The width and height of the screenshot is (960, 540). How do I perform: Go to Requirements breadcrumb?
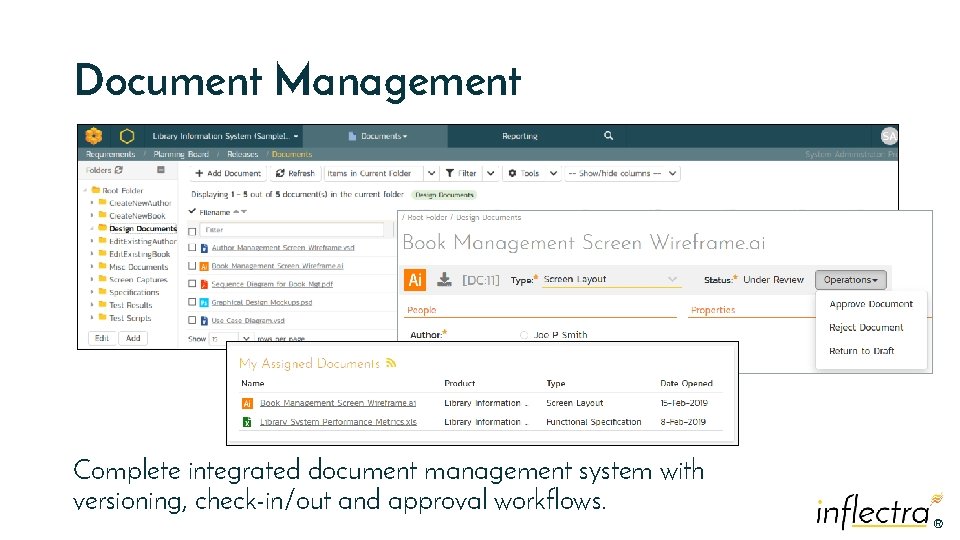point(110,154)
